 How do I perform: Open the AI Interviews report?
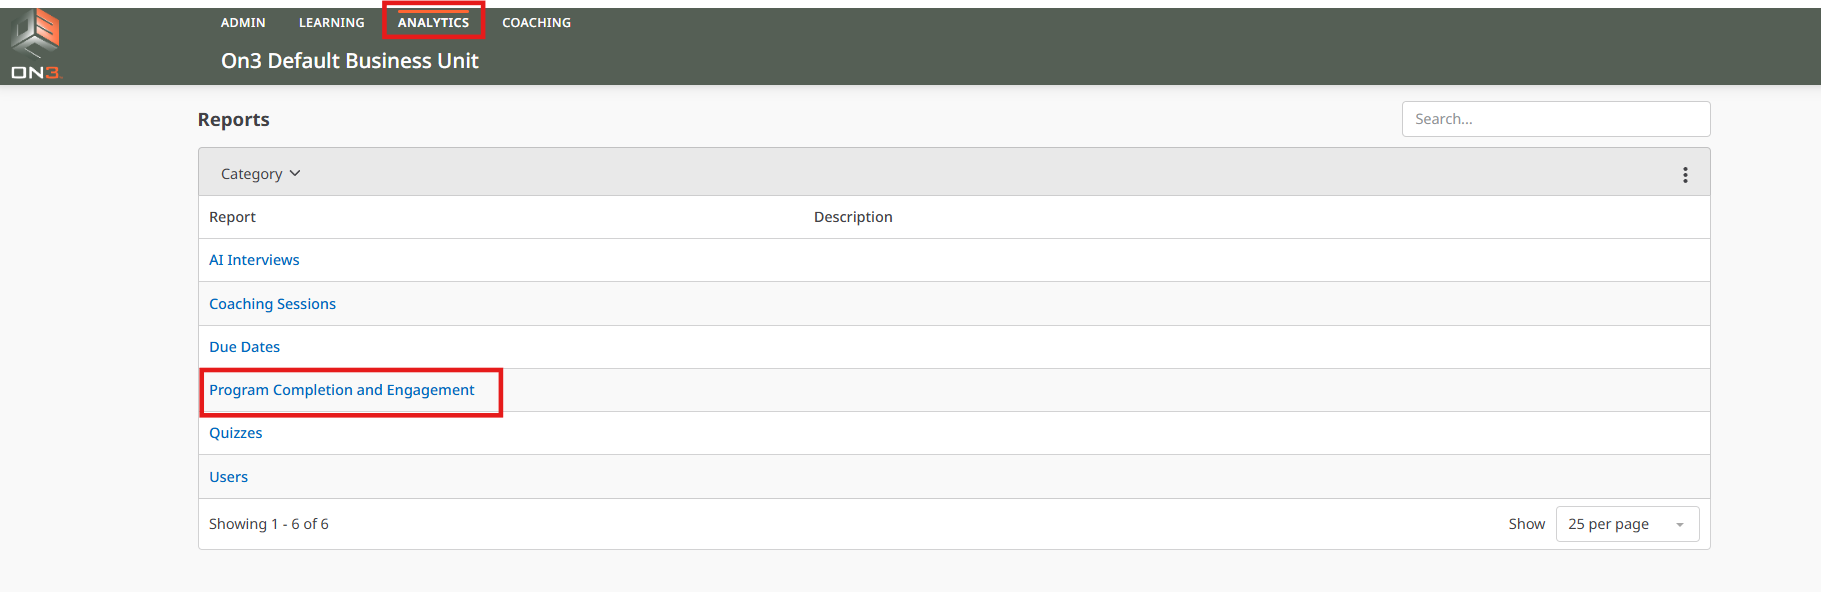[254, 260]
